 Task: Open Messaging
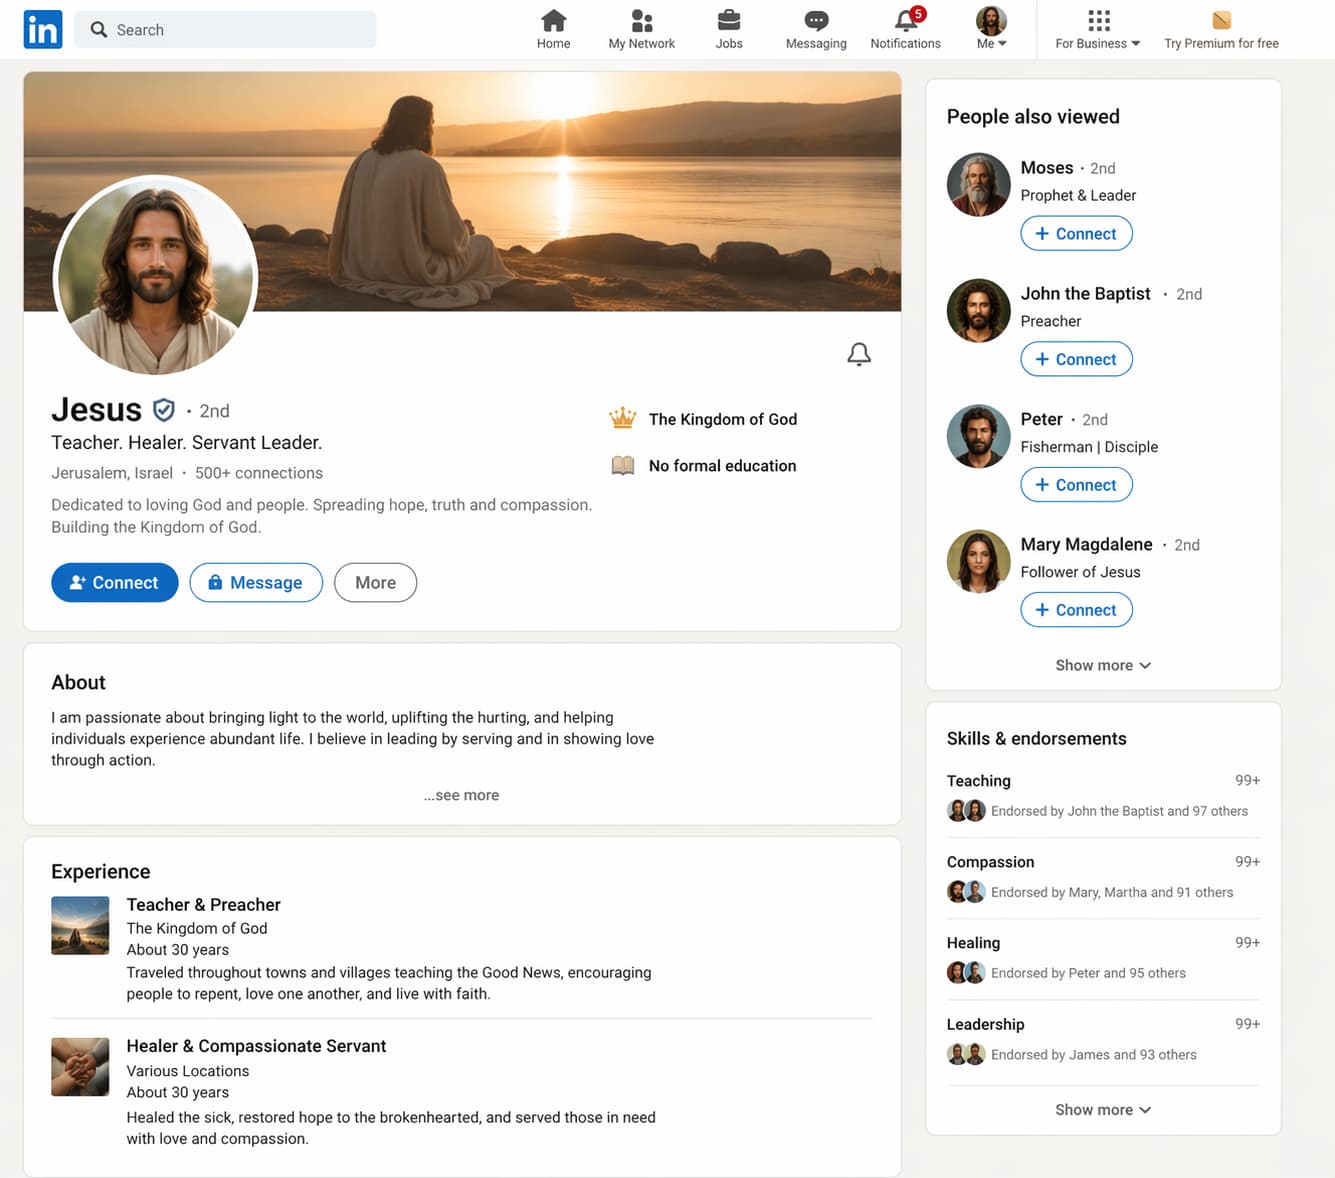point(815,22)
